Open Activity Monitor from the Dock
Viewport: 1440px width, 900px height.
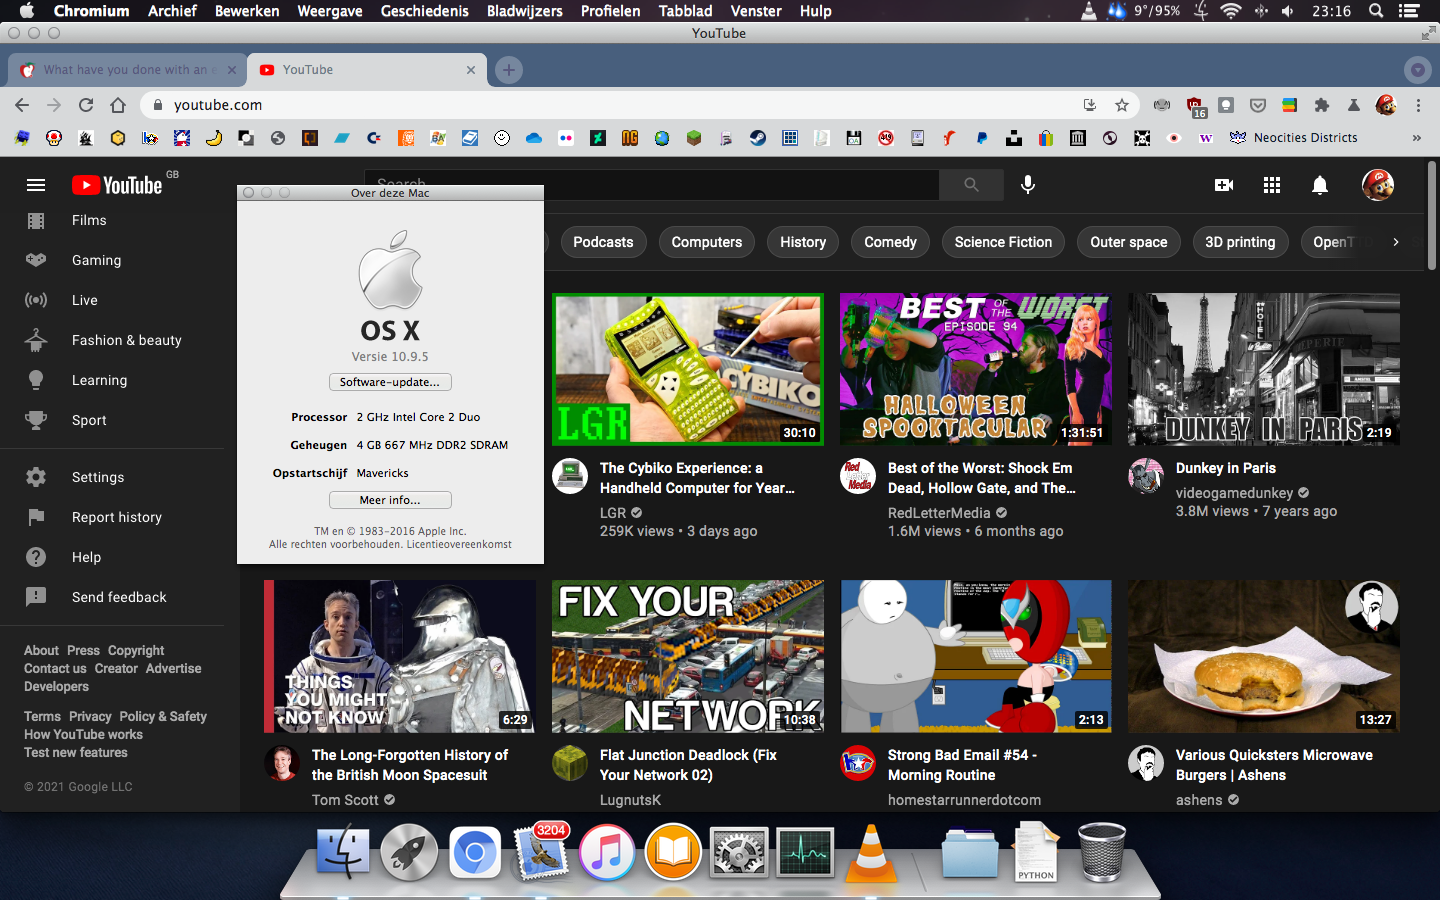point(805,853)
